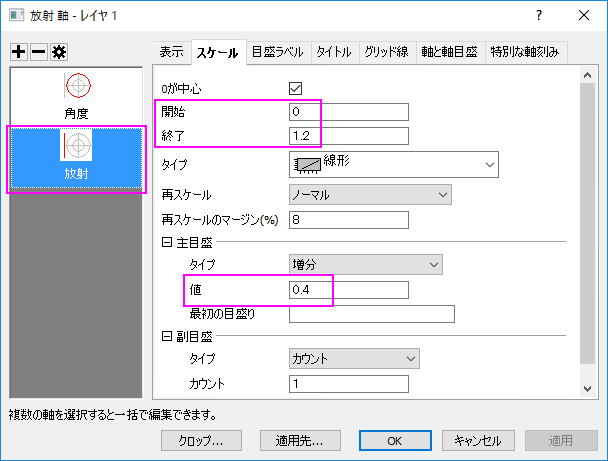Click the 終了 input field
This screenshot has width=608, height=461.
[349, 136]
